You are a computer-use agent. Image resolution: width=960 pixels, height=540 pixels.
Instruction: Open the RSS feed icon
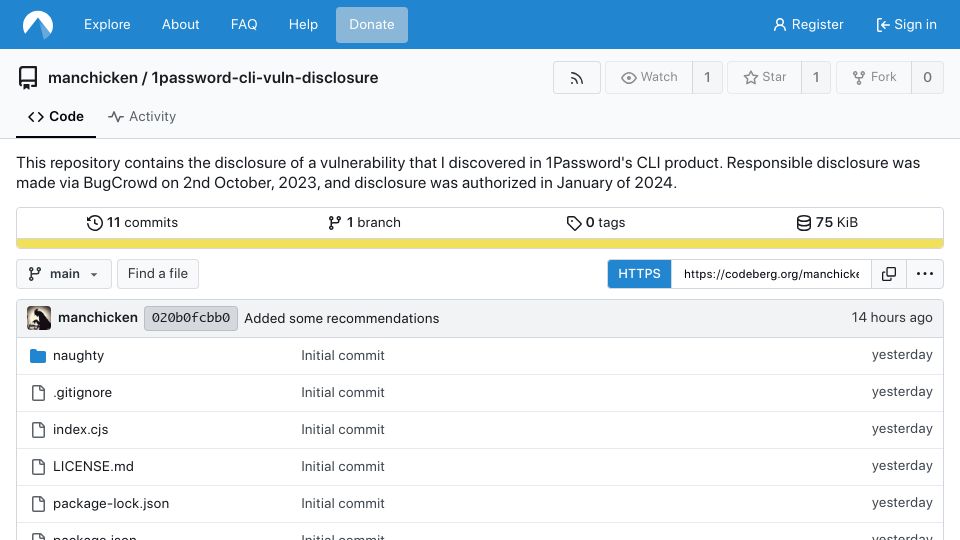[577, 78]
